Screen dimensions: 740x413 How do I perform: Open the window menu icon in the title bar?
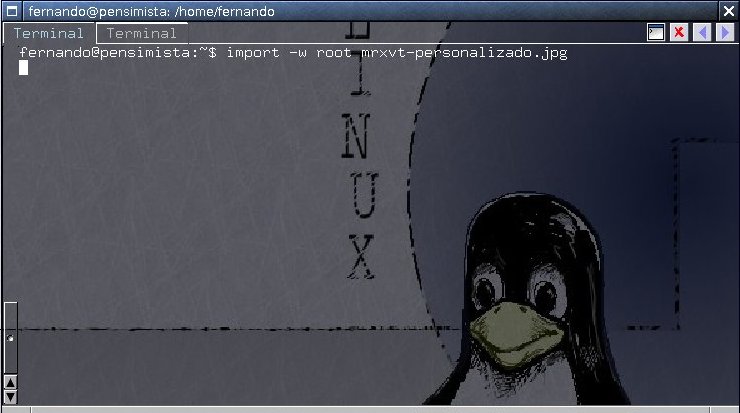click(12, 11)
